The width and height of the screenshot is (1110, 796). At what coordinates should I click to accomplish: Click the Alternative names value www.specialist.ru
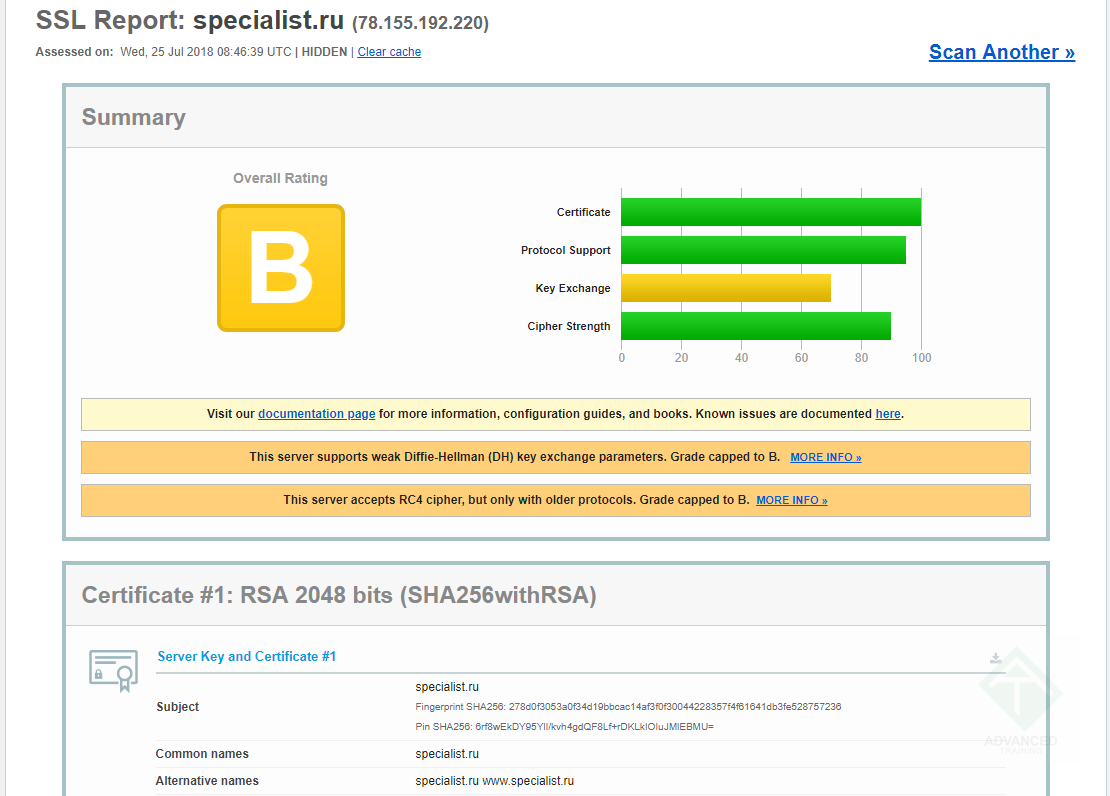[x=528, y=780]
